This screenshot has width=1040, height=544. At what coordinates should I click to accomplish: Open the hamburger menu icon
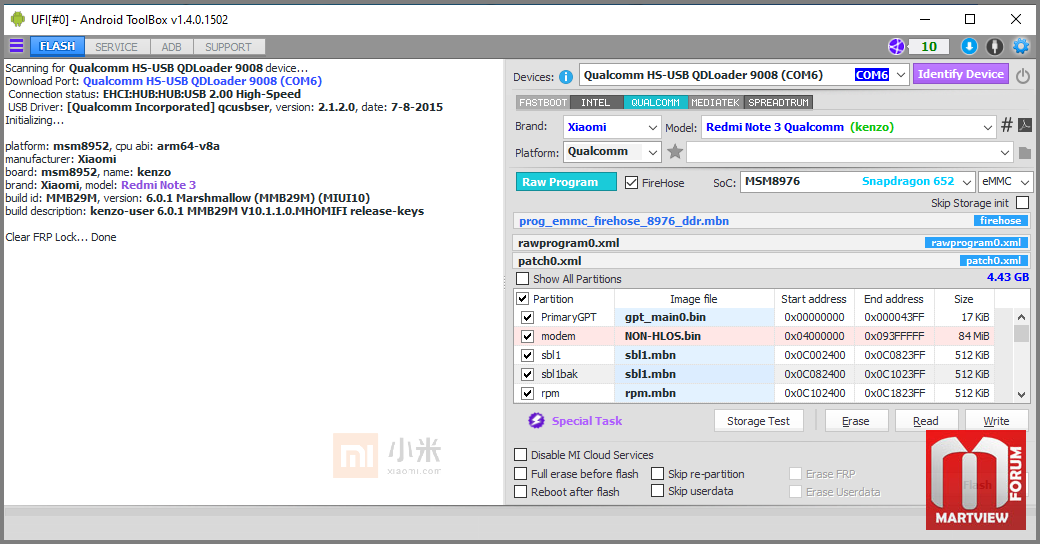coord(16,46)
